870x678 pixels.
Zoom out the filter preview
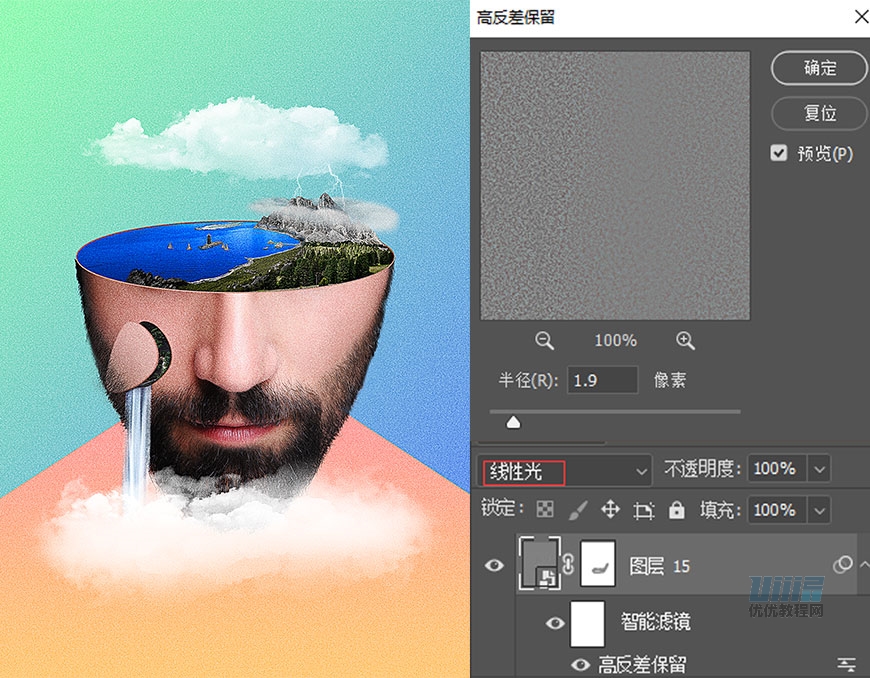[x=544, y=340]
